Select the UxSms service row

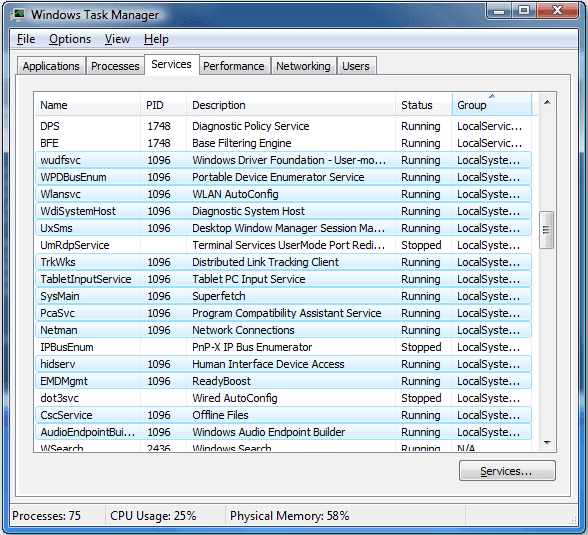(x=284, y=228)
